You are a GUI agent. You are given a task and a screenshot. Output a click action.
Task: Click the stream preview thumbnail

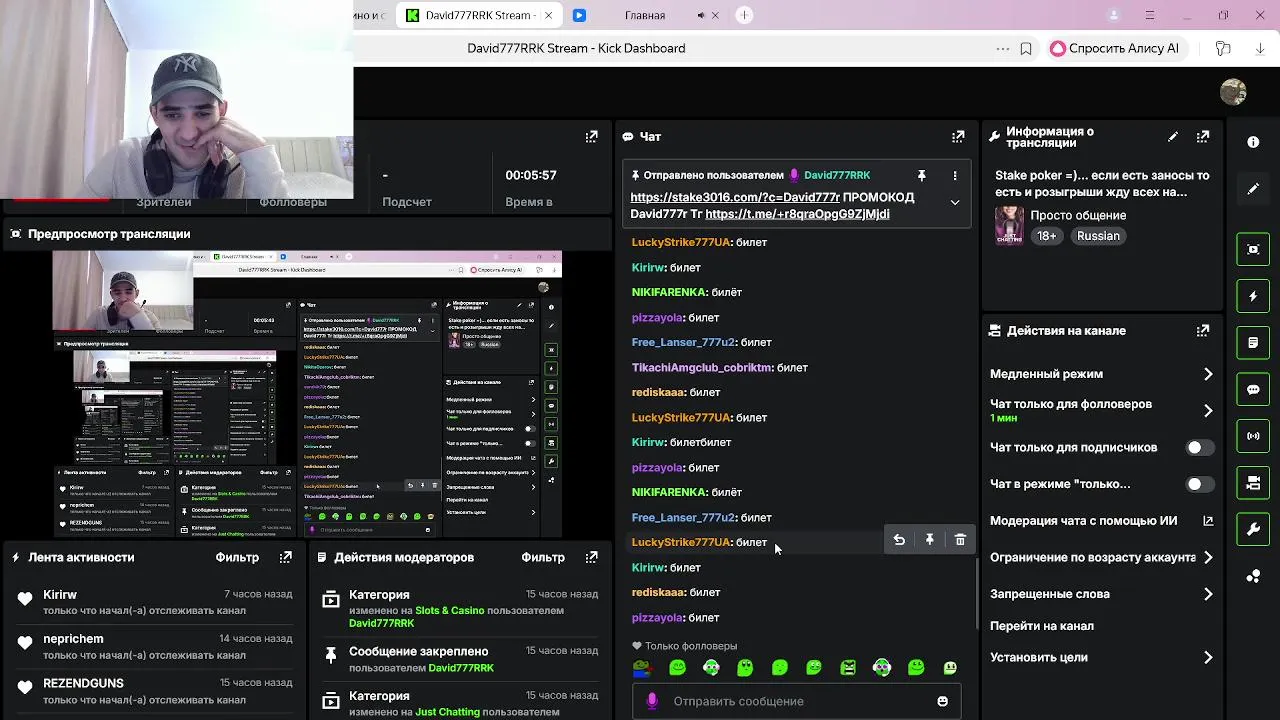tap(307, 394)
